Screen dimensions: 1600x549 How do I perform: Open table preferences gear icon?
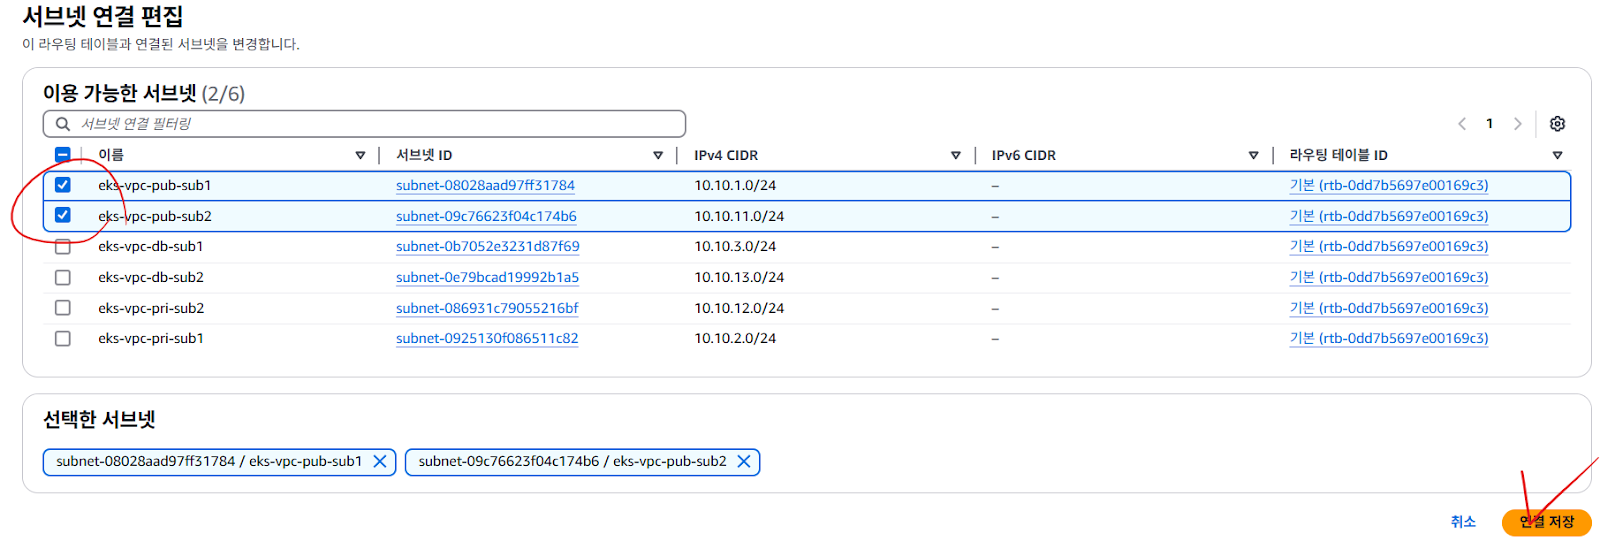coord(1557,124)
